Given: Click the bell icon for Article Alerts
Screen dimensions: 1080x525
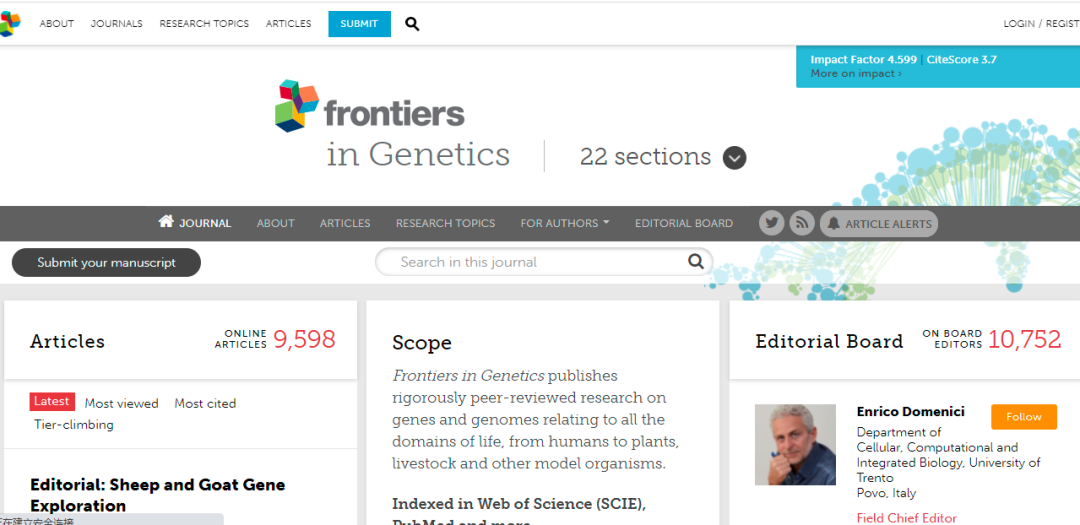Looking at the screenshot, I should coord(833,224).
